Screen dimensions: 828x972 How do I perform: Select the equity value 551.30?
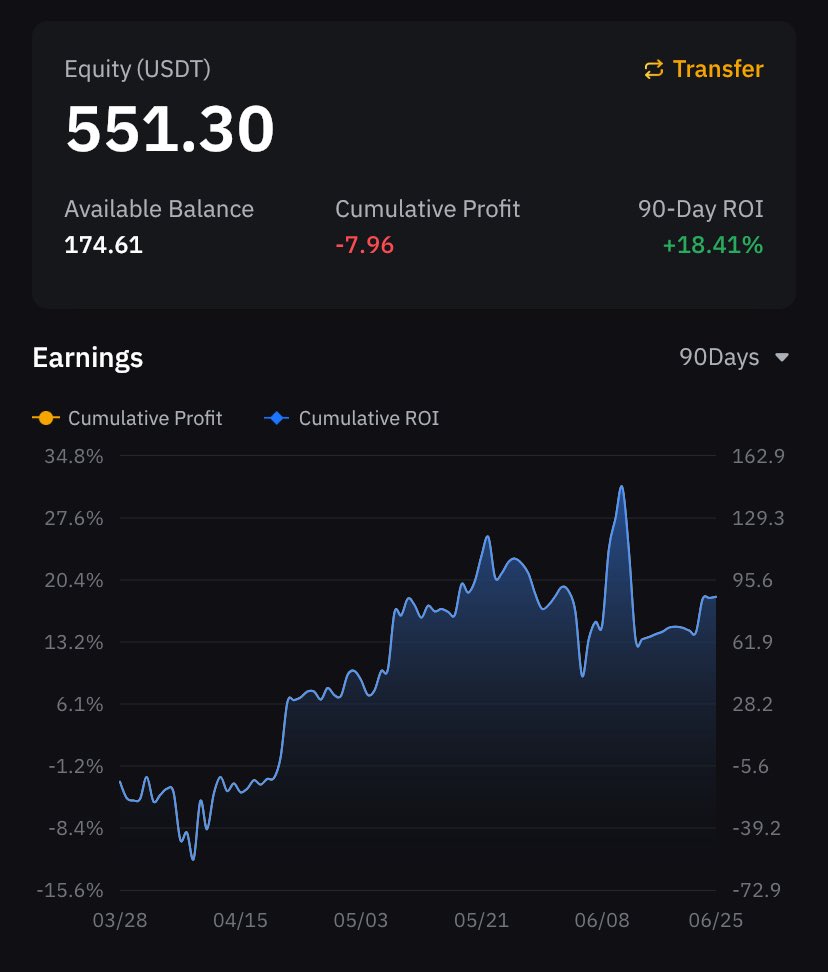170,128
